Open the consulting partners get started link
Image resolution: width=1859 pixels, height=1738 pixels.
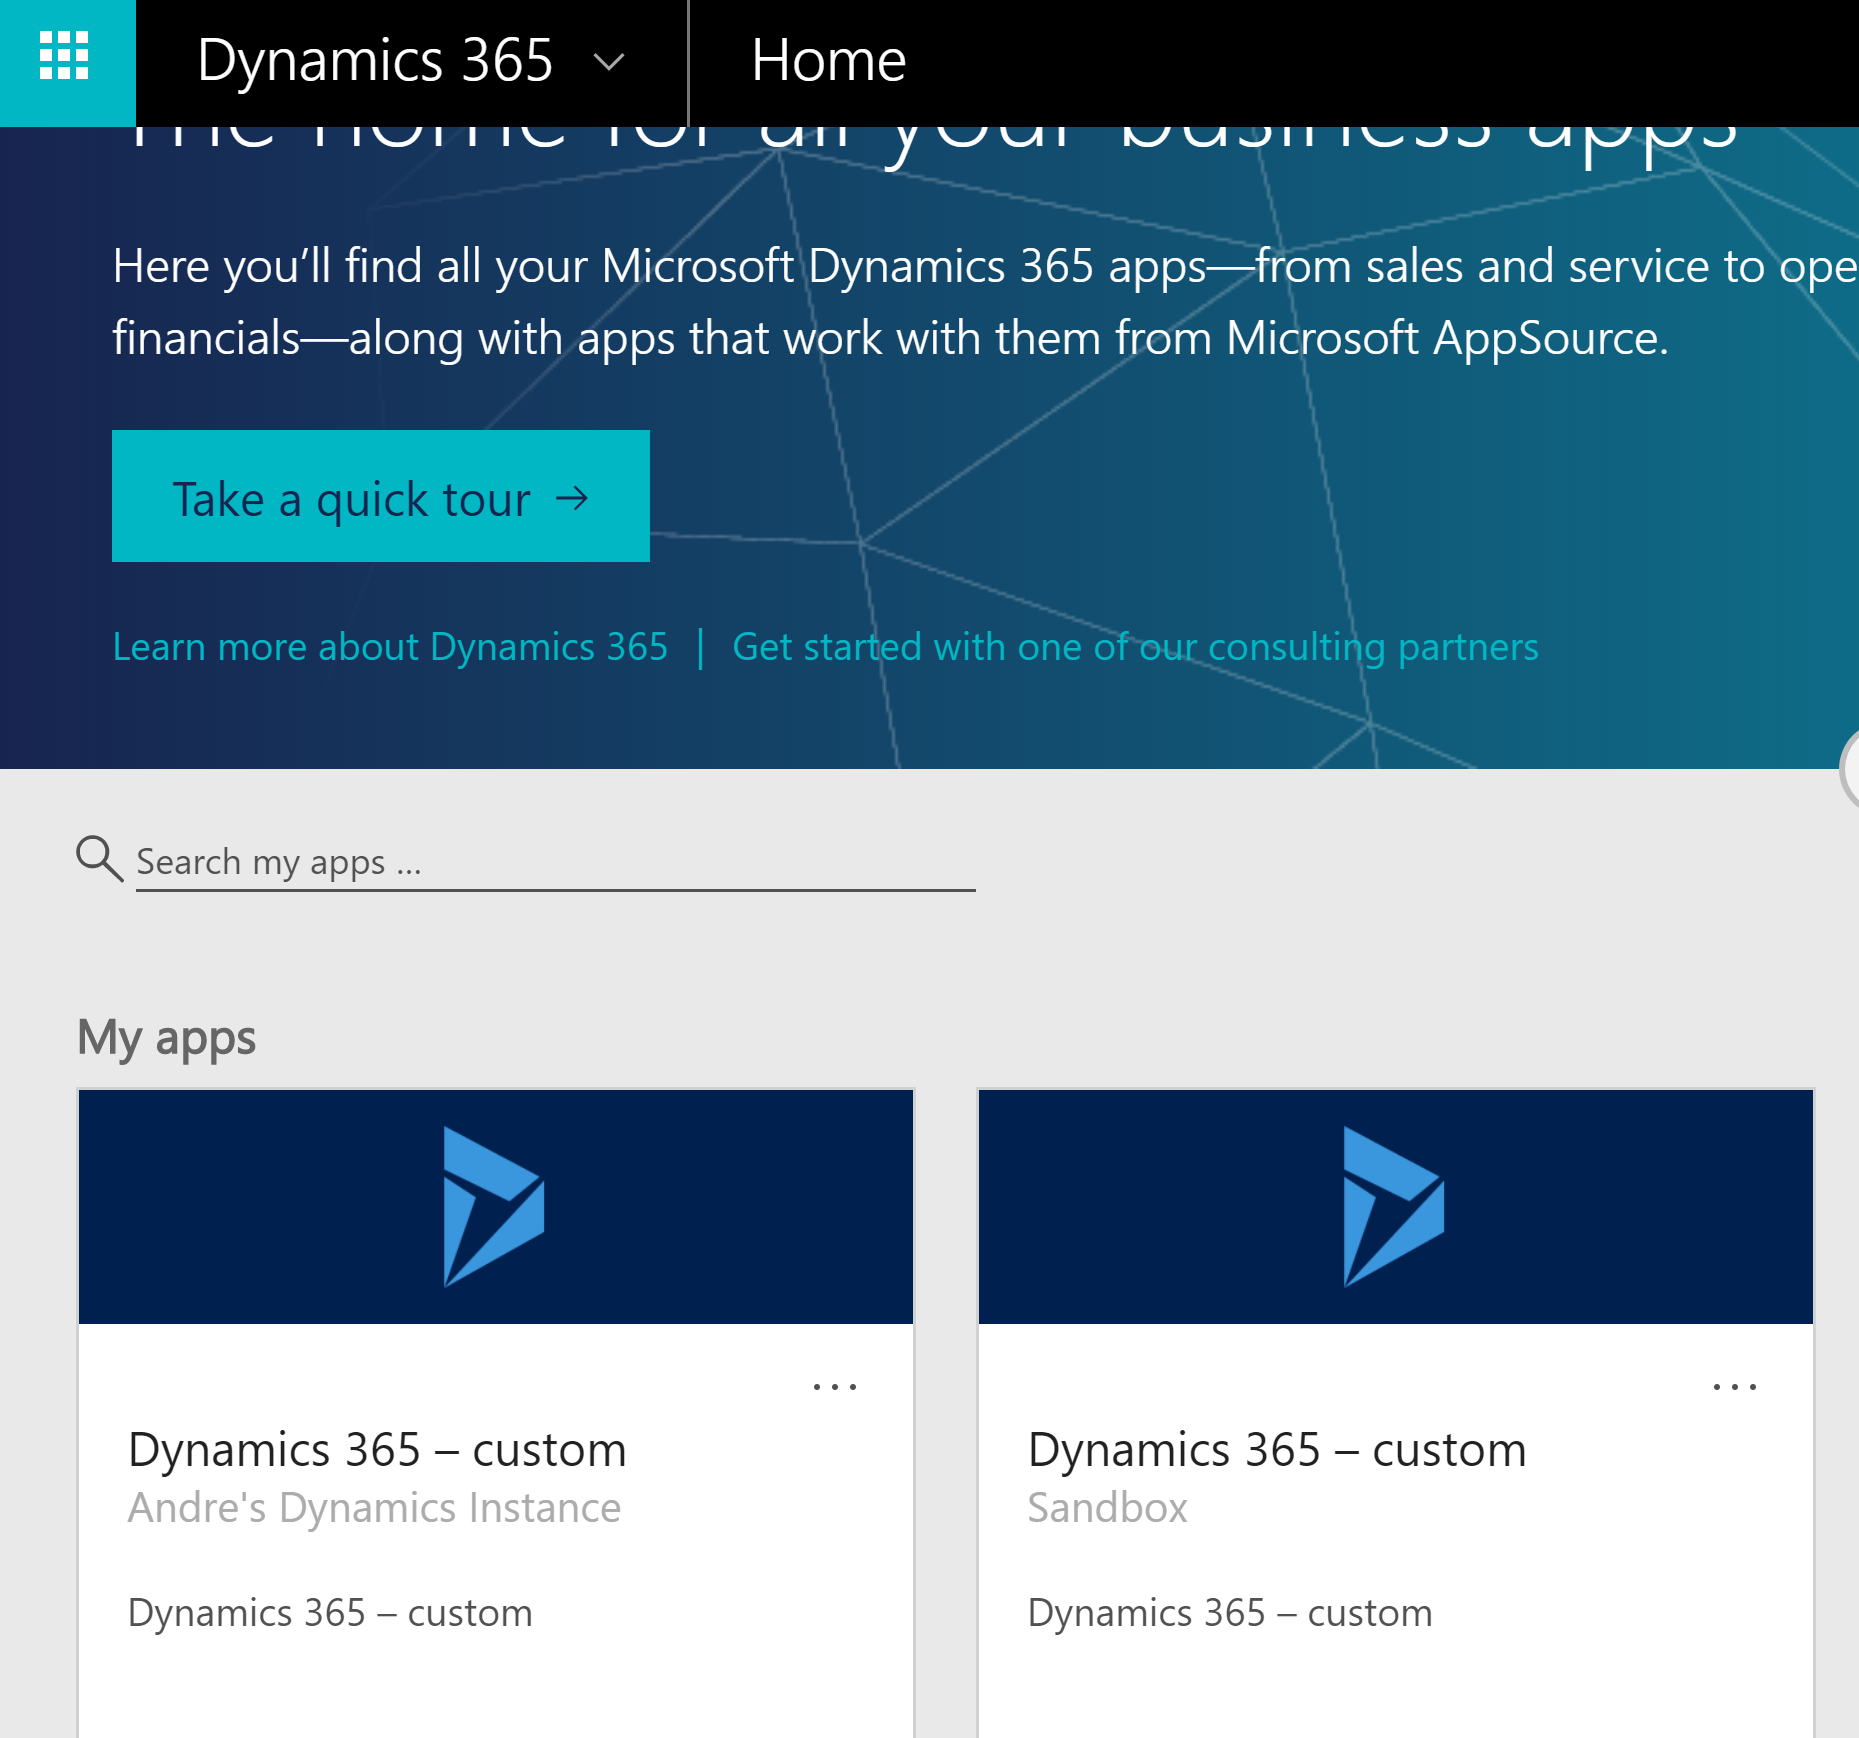[1135, 647]
